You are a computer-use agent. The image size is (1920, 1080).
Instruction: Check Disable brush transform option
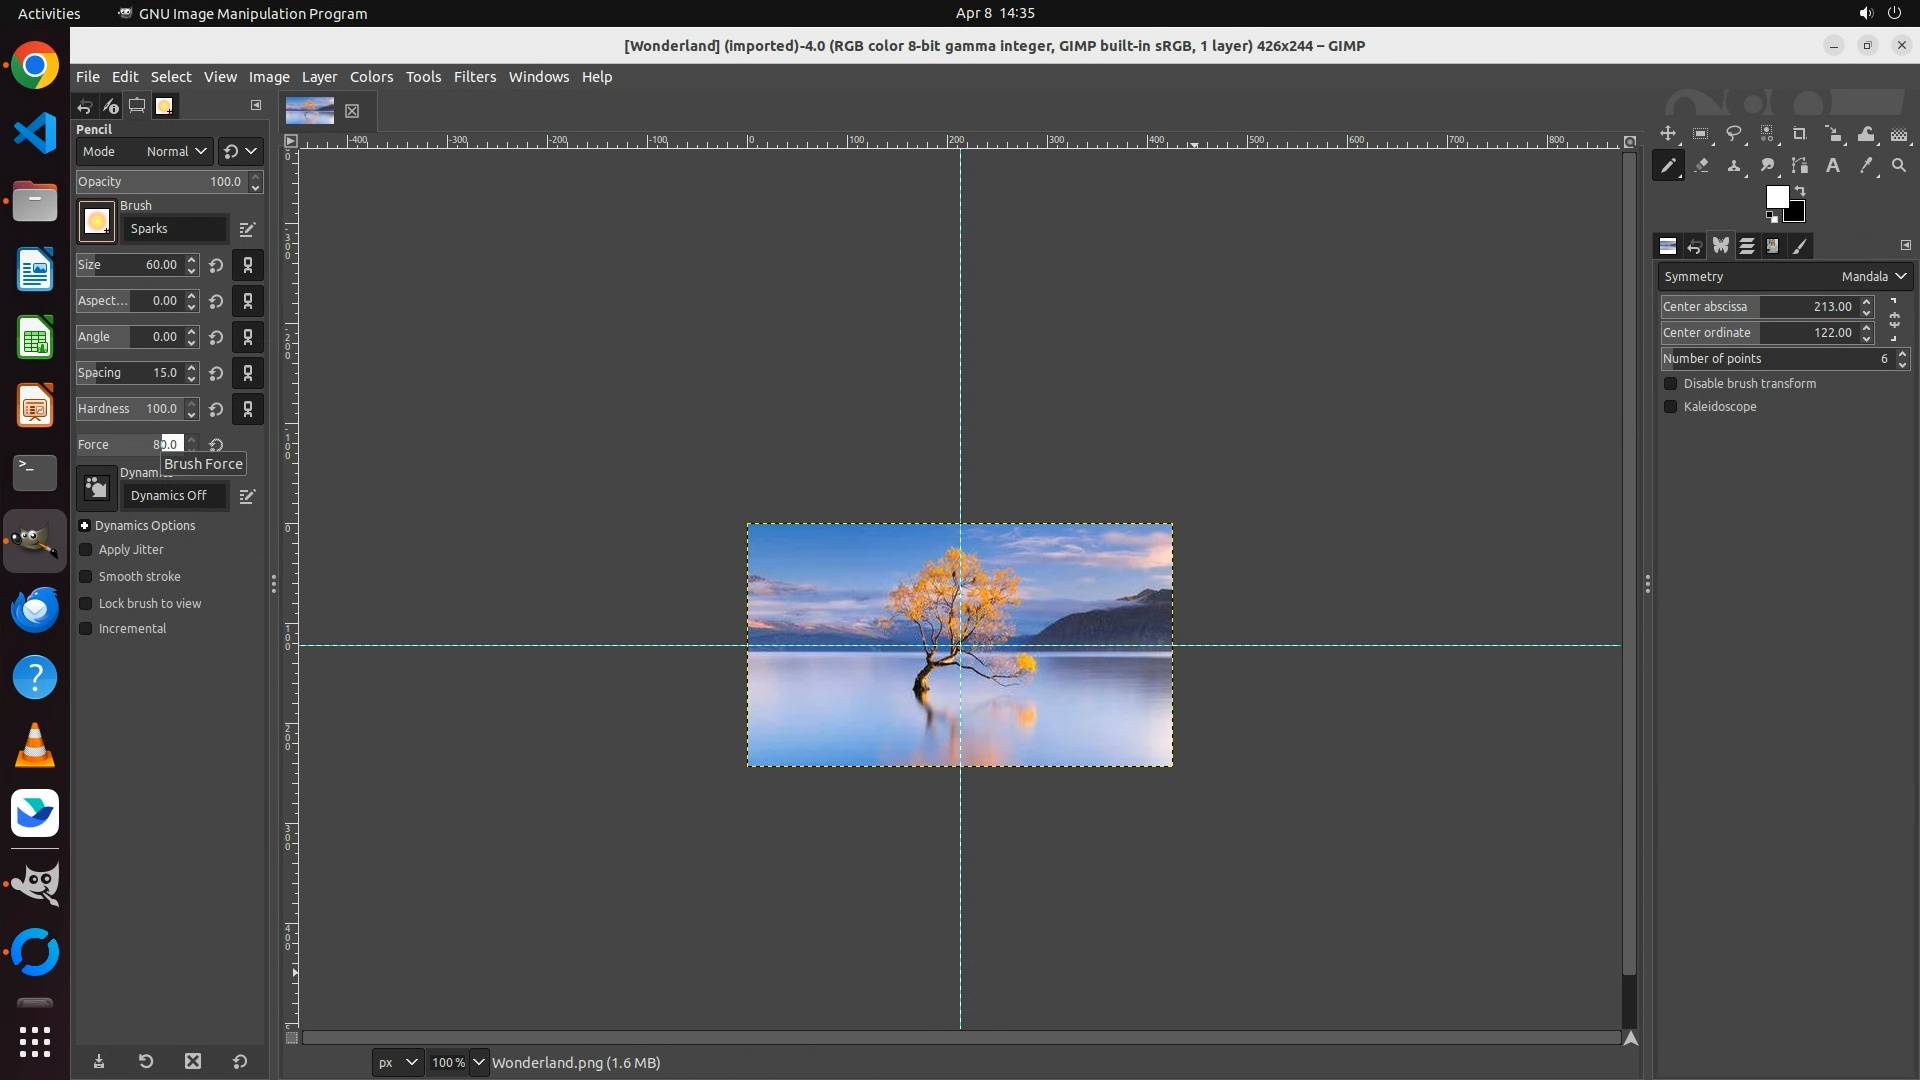(x=1670, y=384)
